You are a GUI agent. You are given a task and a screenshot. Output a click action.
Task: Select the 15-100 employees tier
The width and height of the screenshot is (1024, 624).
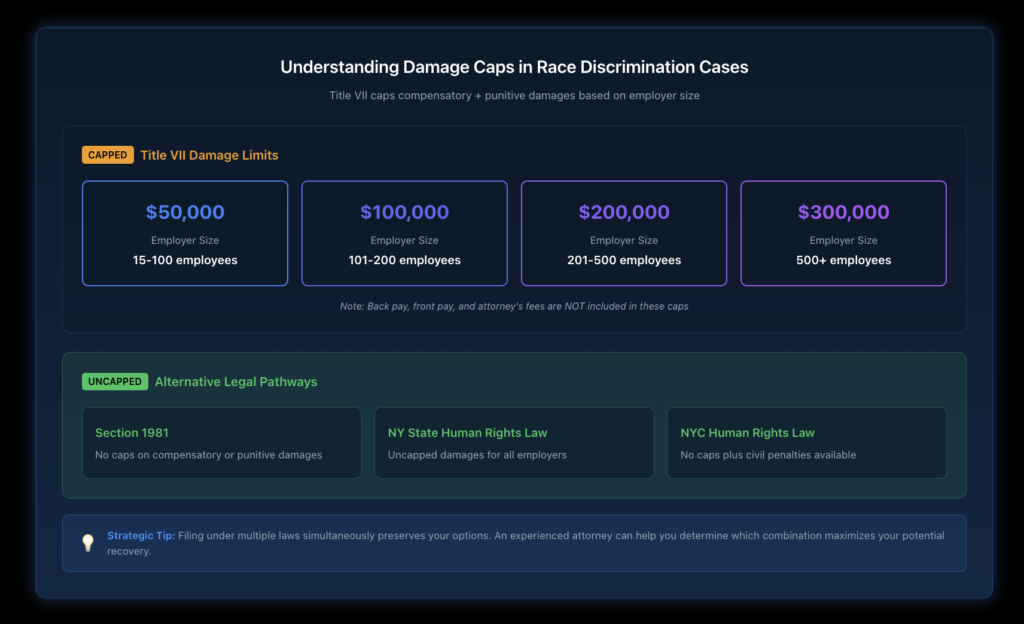click(x=184, y=260)
